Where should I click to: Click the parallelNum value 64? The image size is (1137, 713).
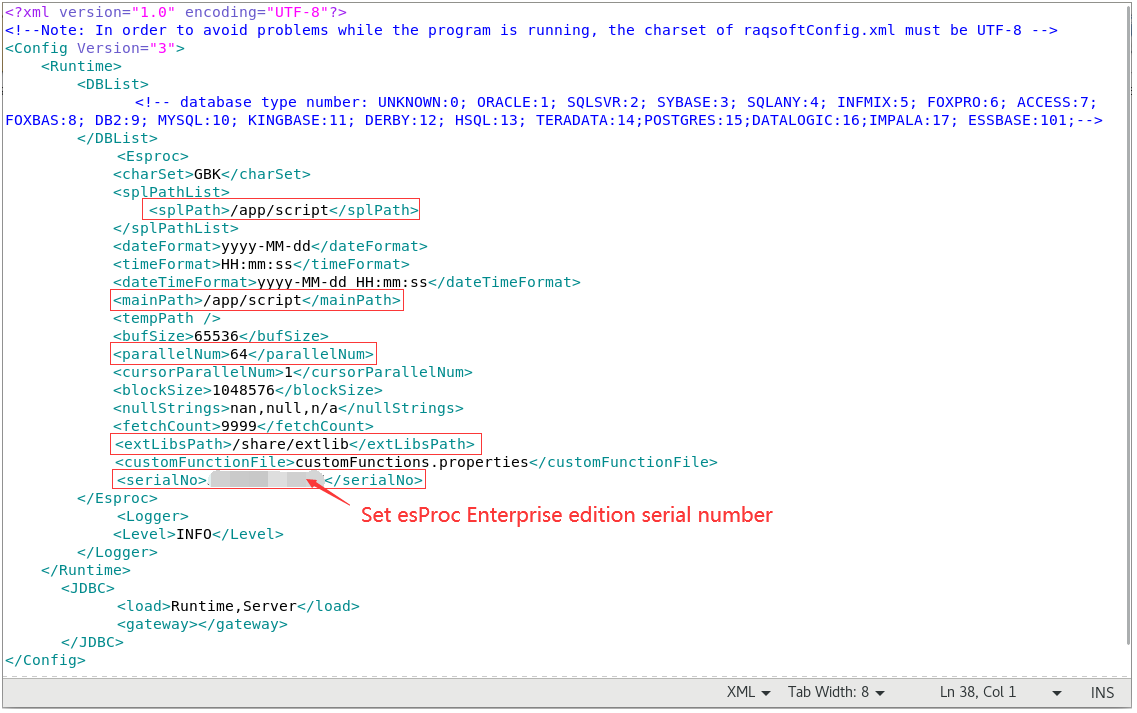tap(239, 354)
